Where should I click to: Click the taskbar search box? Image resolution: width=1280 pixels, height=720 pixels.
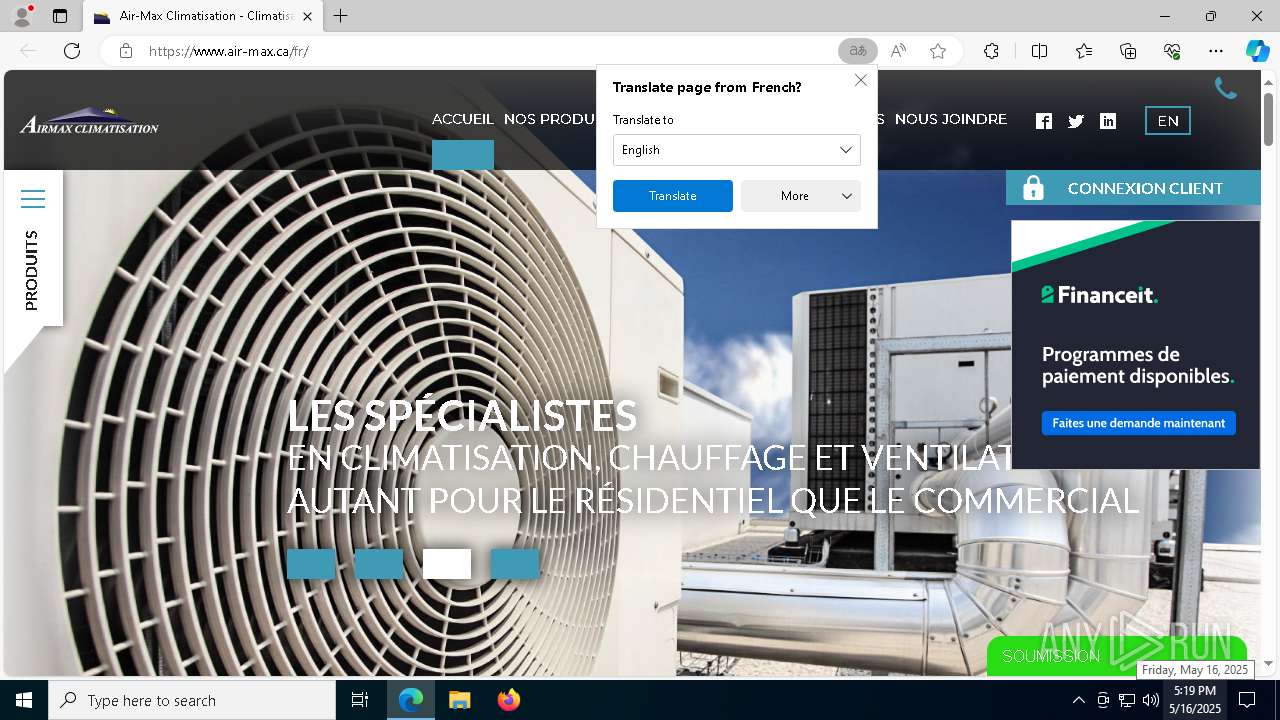point(192,700)
